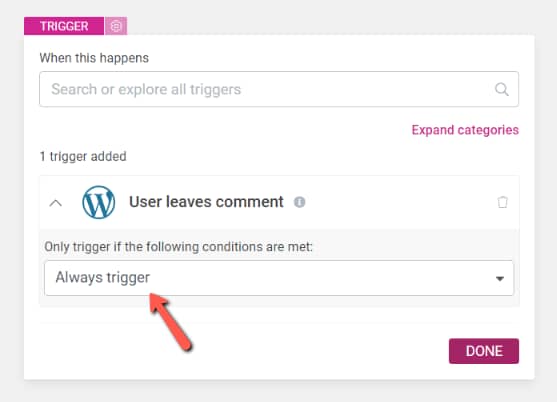This screenshot has width=557, height=402.
Task: Collapse the User leaves comment trigger chevron
Action: pos(55,203)
